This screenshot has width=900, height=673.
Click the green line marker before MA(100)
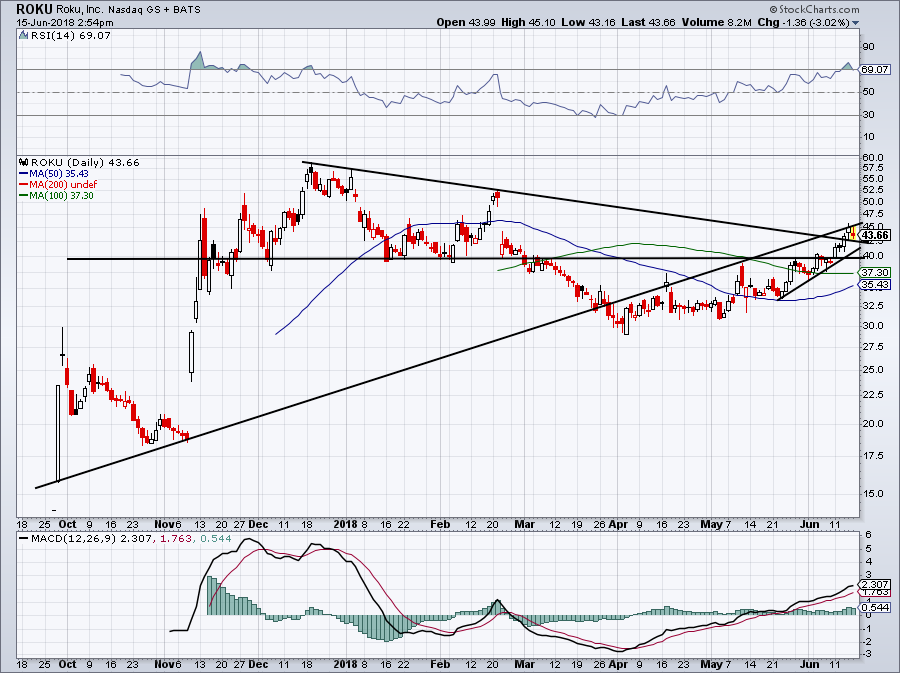coord(24,196)
